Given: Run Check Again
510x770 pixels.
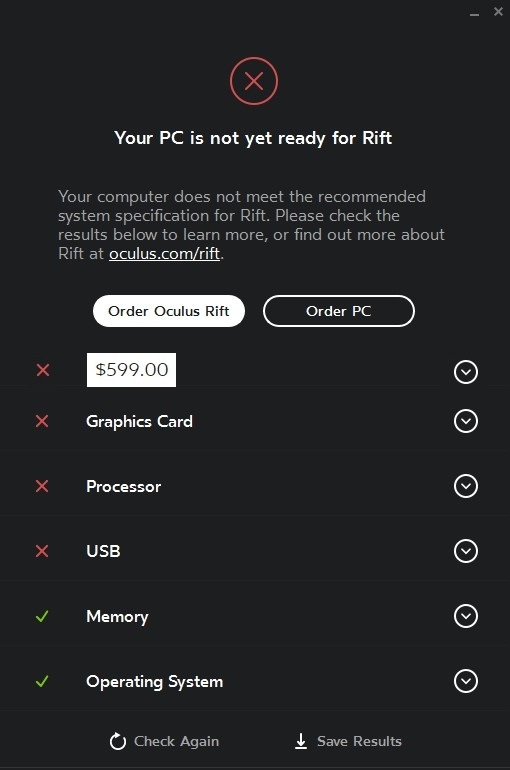Looking at the screenshot, I should pos(164,741).
